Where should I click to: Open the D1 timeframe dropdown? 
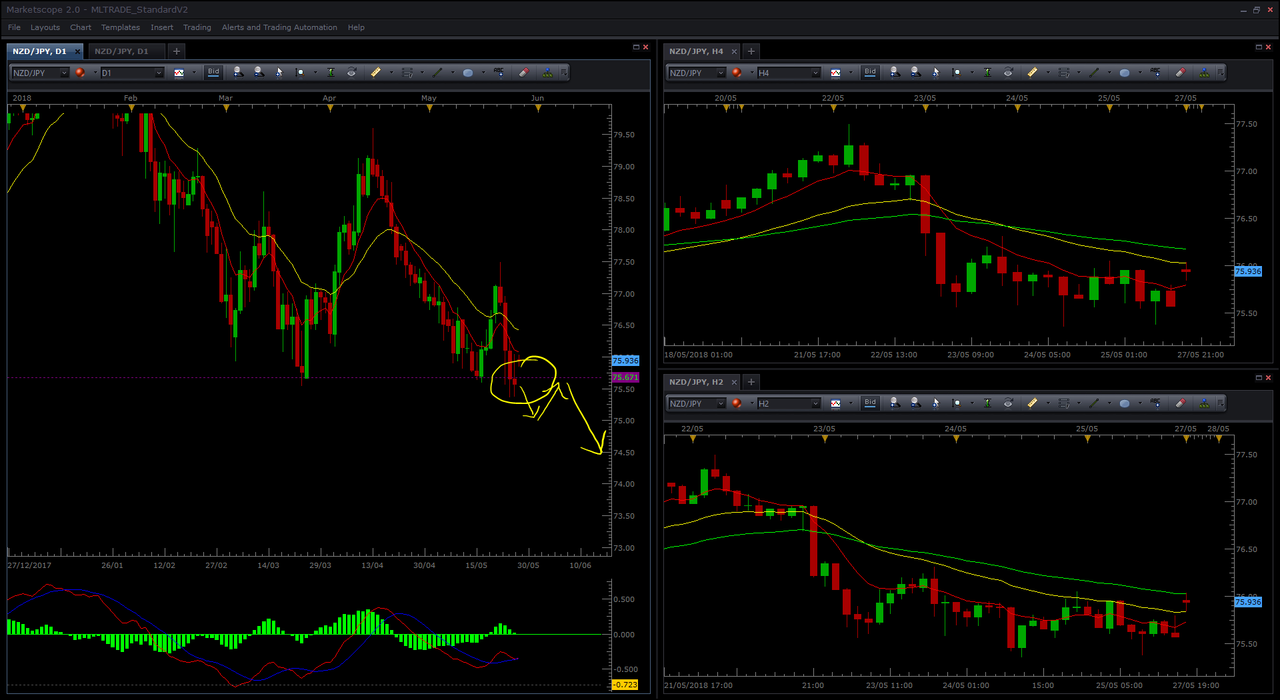132,72
